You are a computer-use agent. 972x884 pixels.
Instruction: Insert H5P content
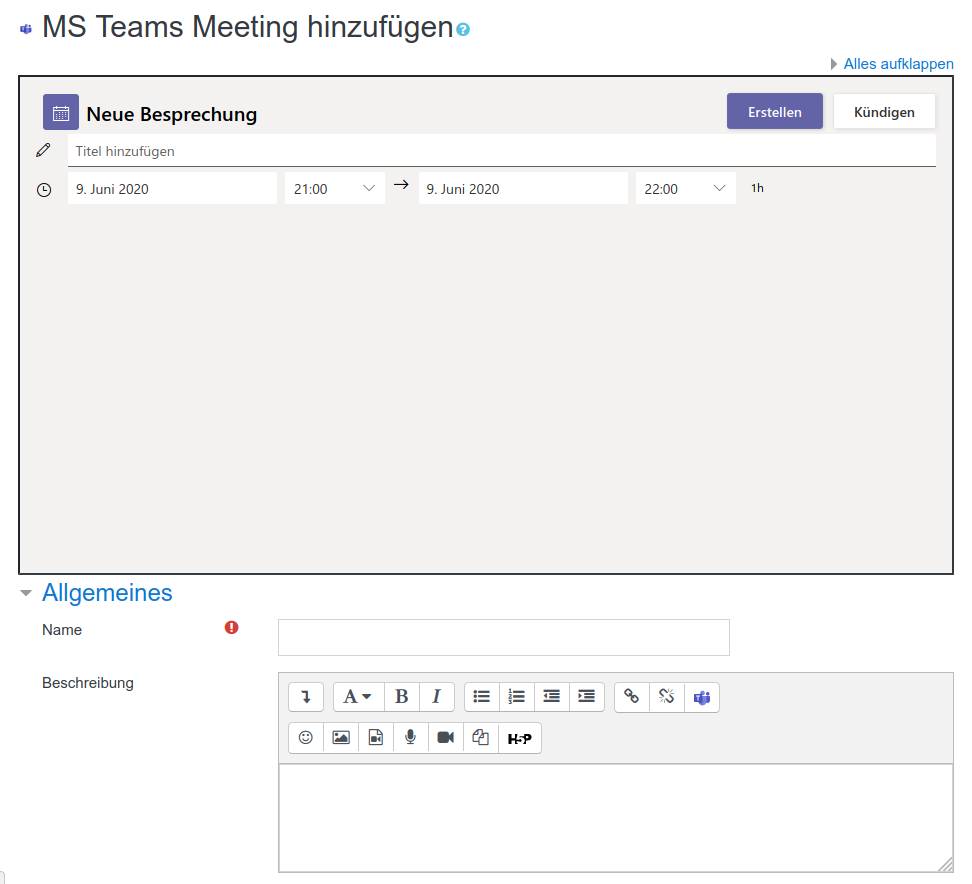pyautogui.click(x=519, y=738)
